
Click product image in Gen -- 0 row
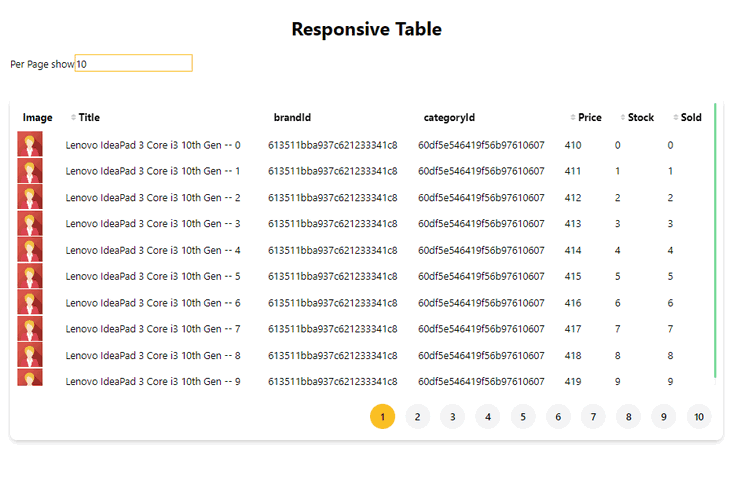point(30,144)
